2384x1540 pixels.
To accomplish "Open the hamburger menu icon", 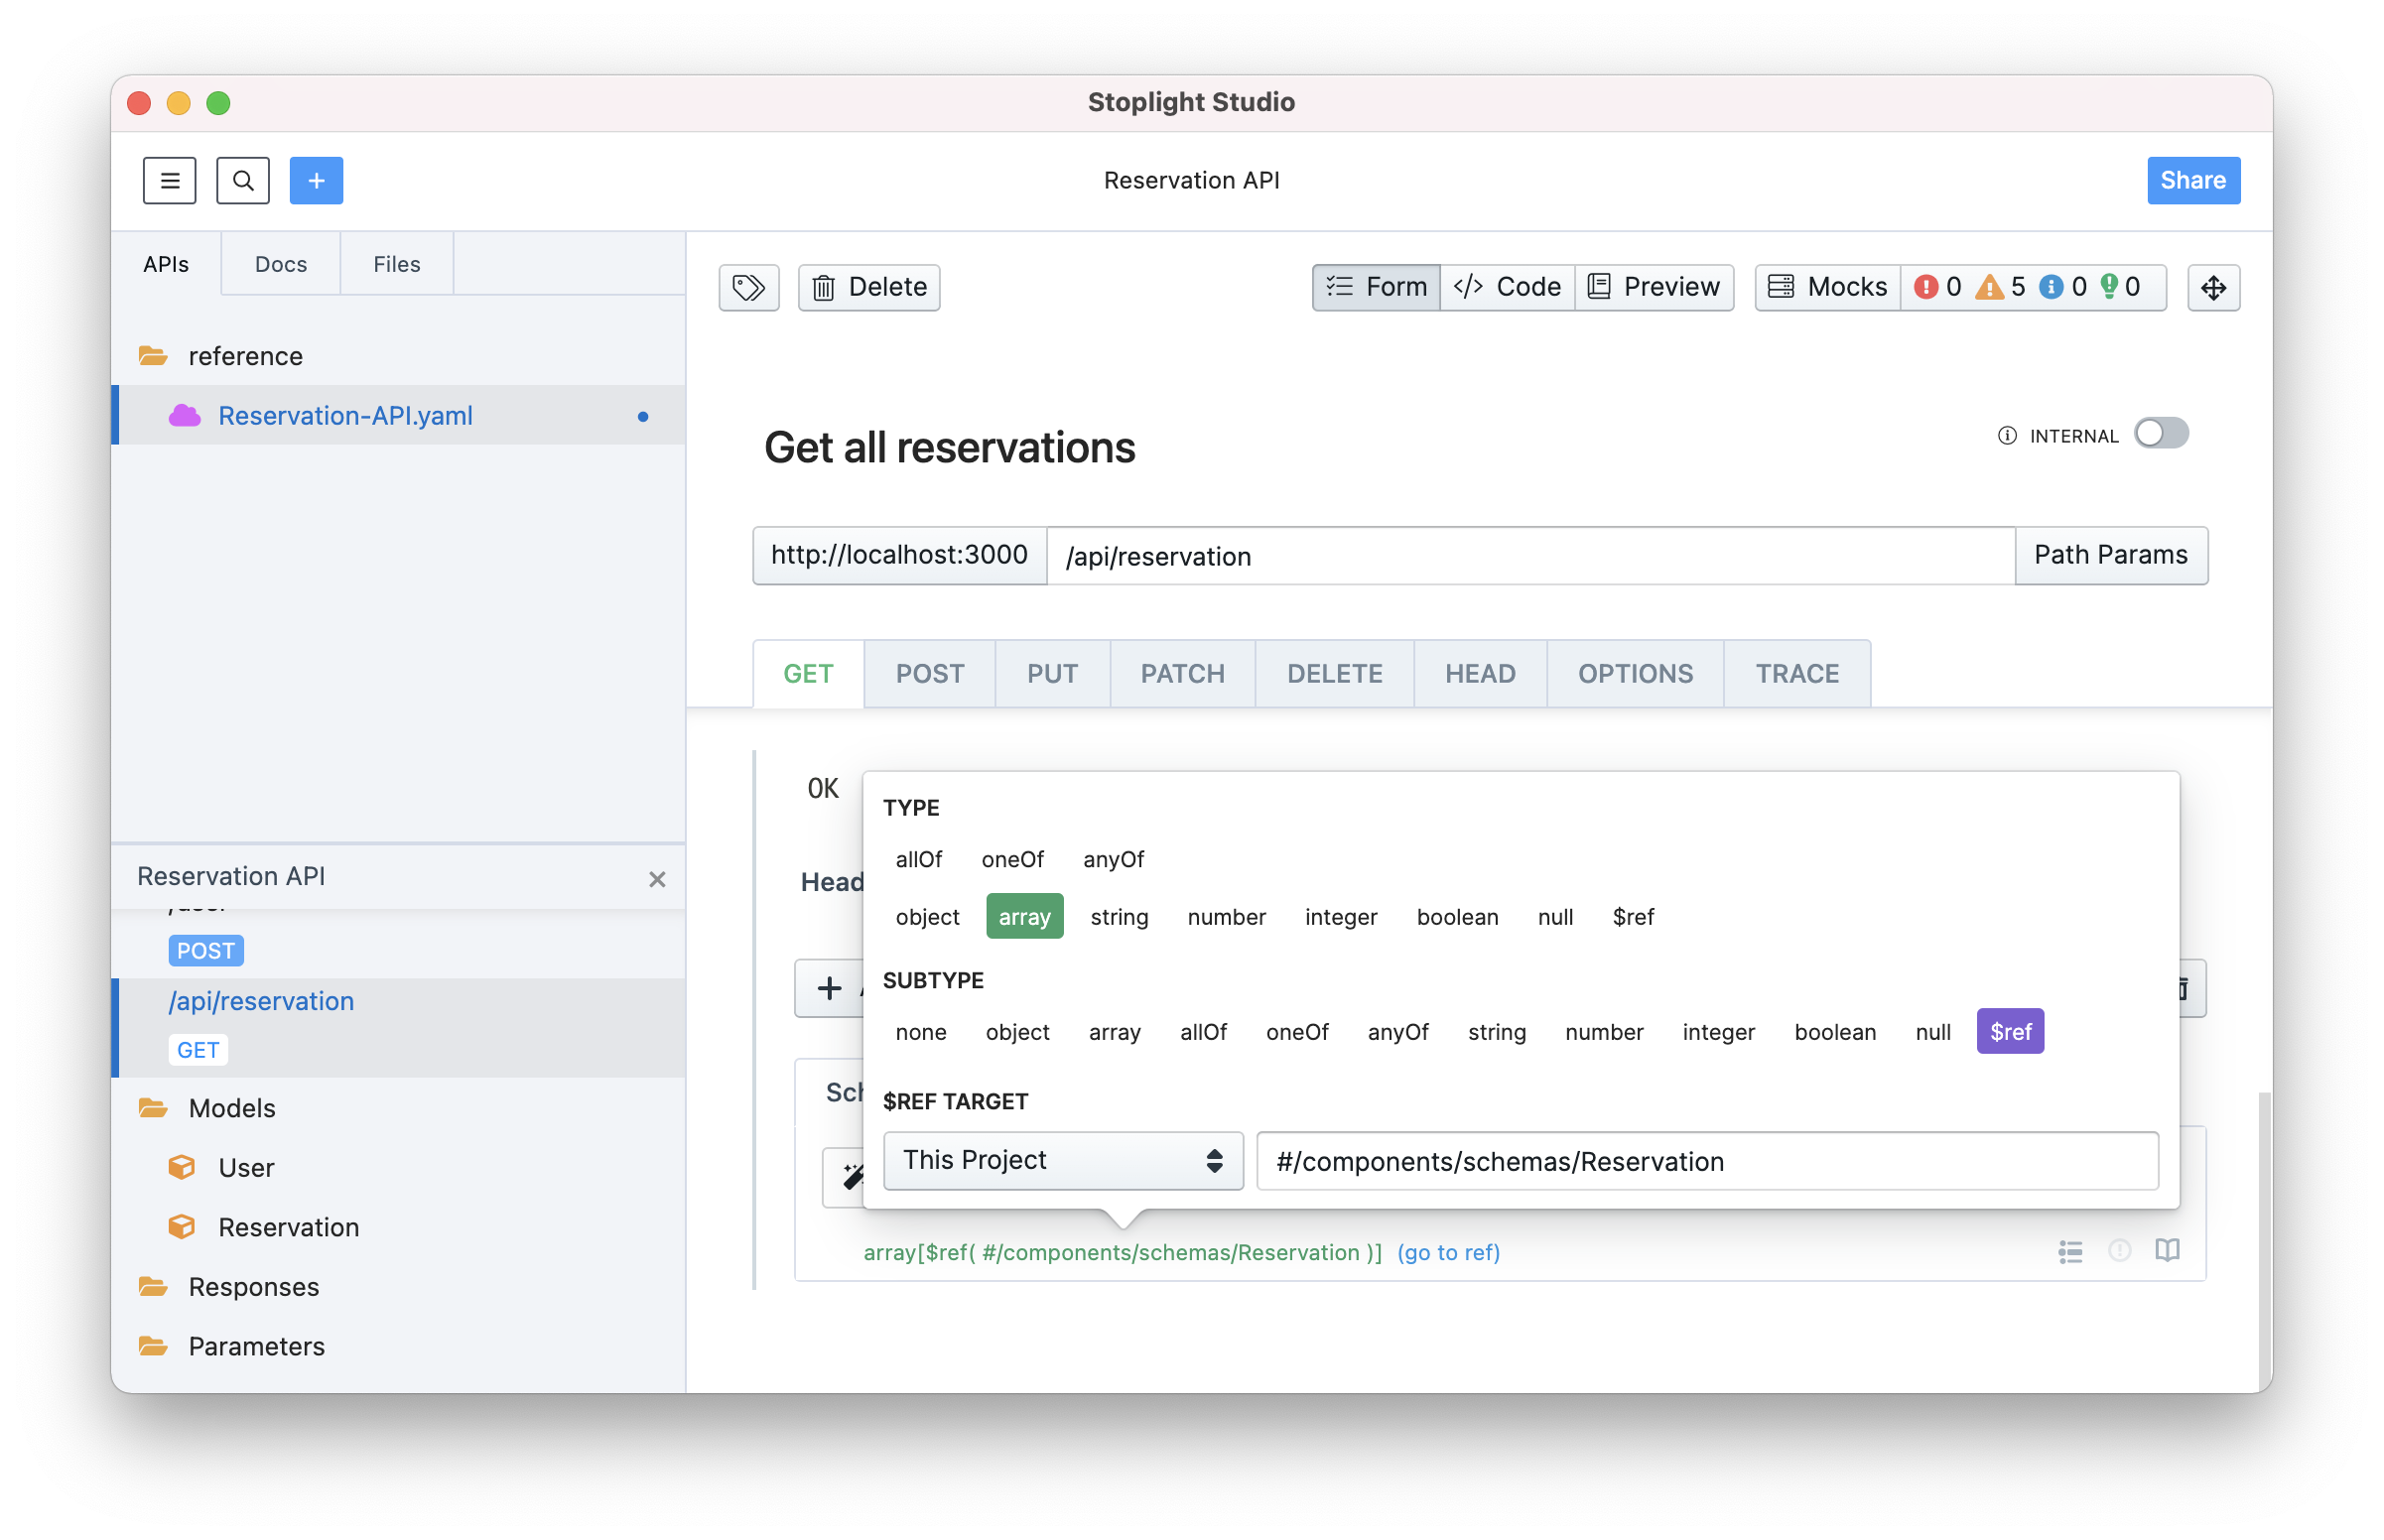I will [x=169, y=180].
